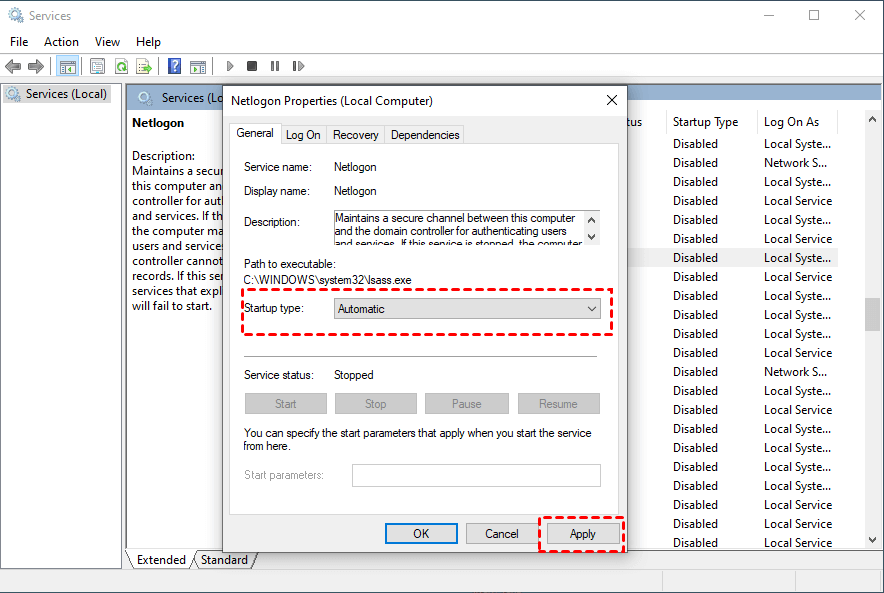Image resolution: width=884 pixels, height=593 pixels.
Task: Open the Startup type dropdown
Action: (467, 309)
